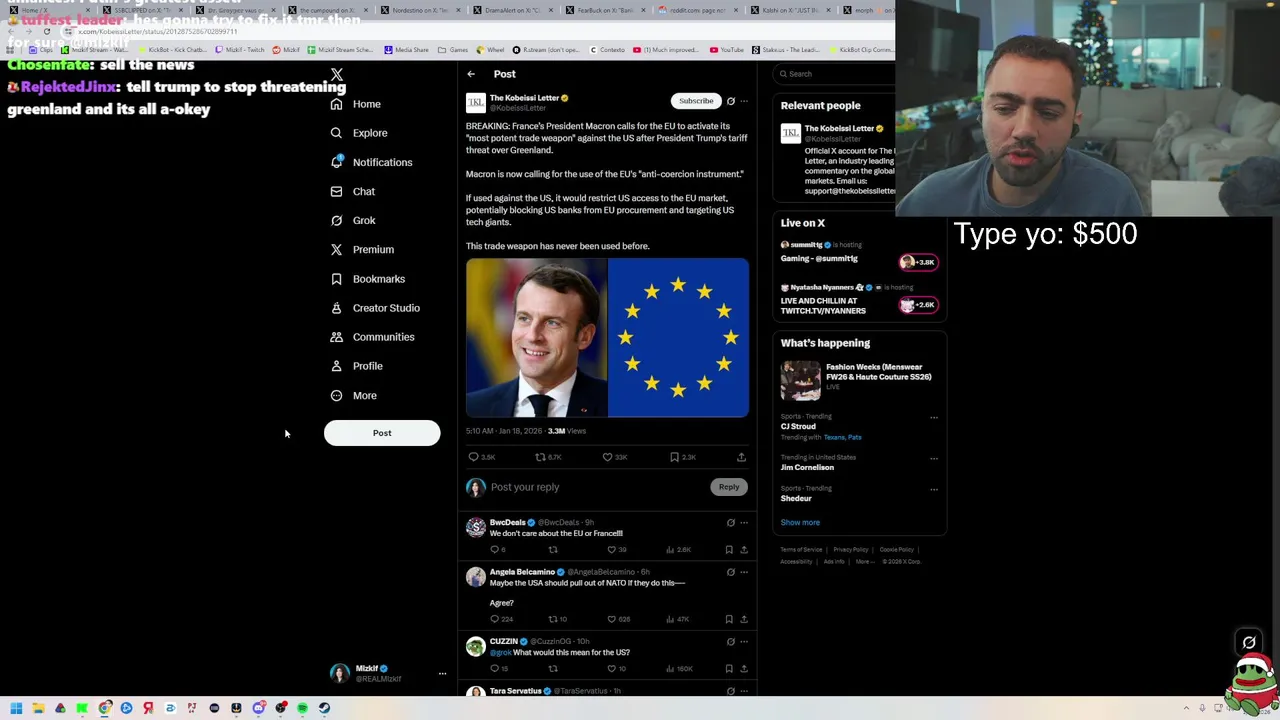Like the CUZZIN reply

pyautogui.click(x=612, y=669)
